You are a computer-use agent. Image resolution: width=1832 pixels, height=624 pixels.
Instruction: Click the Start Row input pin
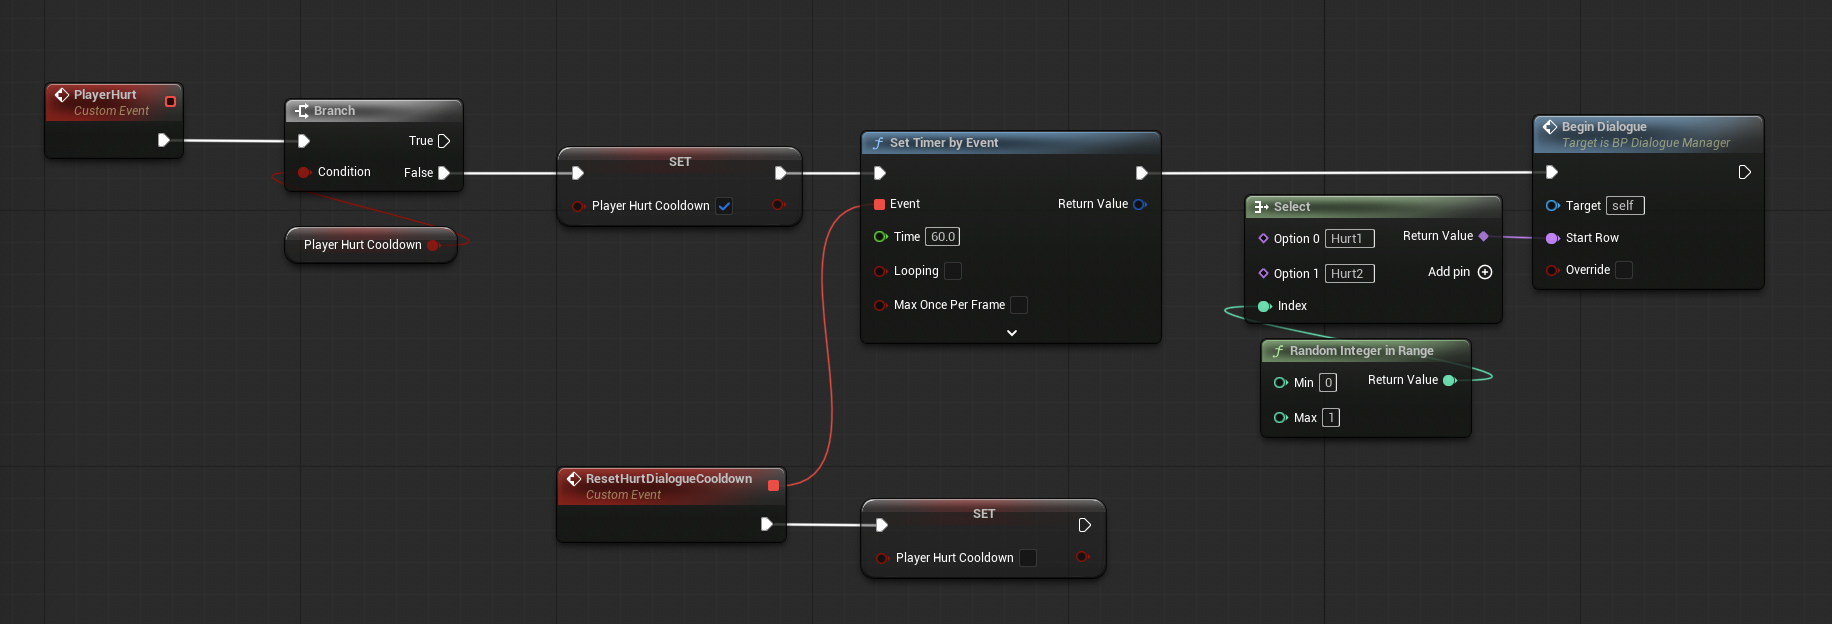pos(1552,238)
